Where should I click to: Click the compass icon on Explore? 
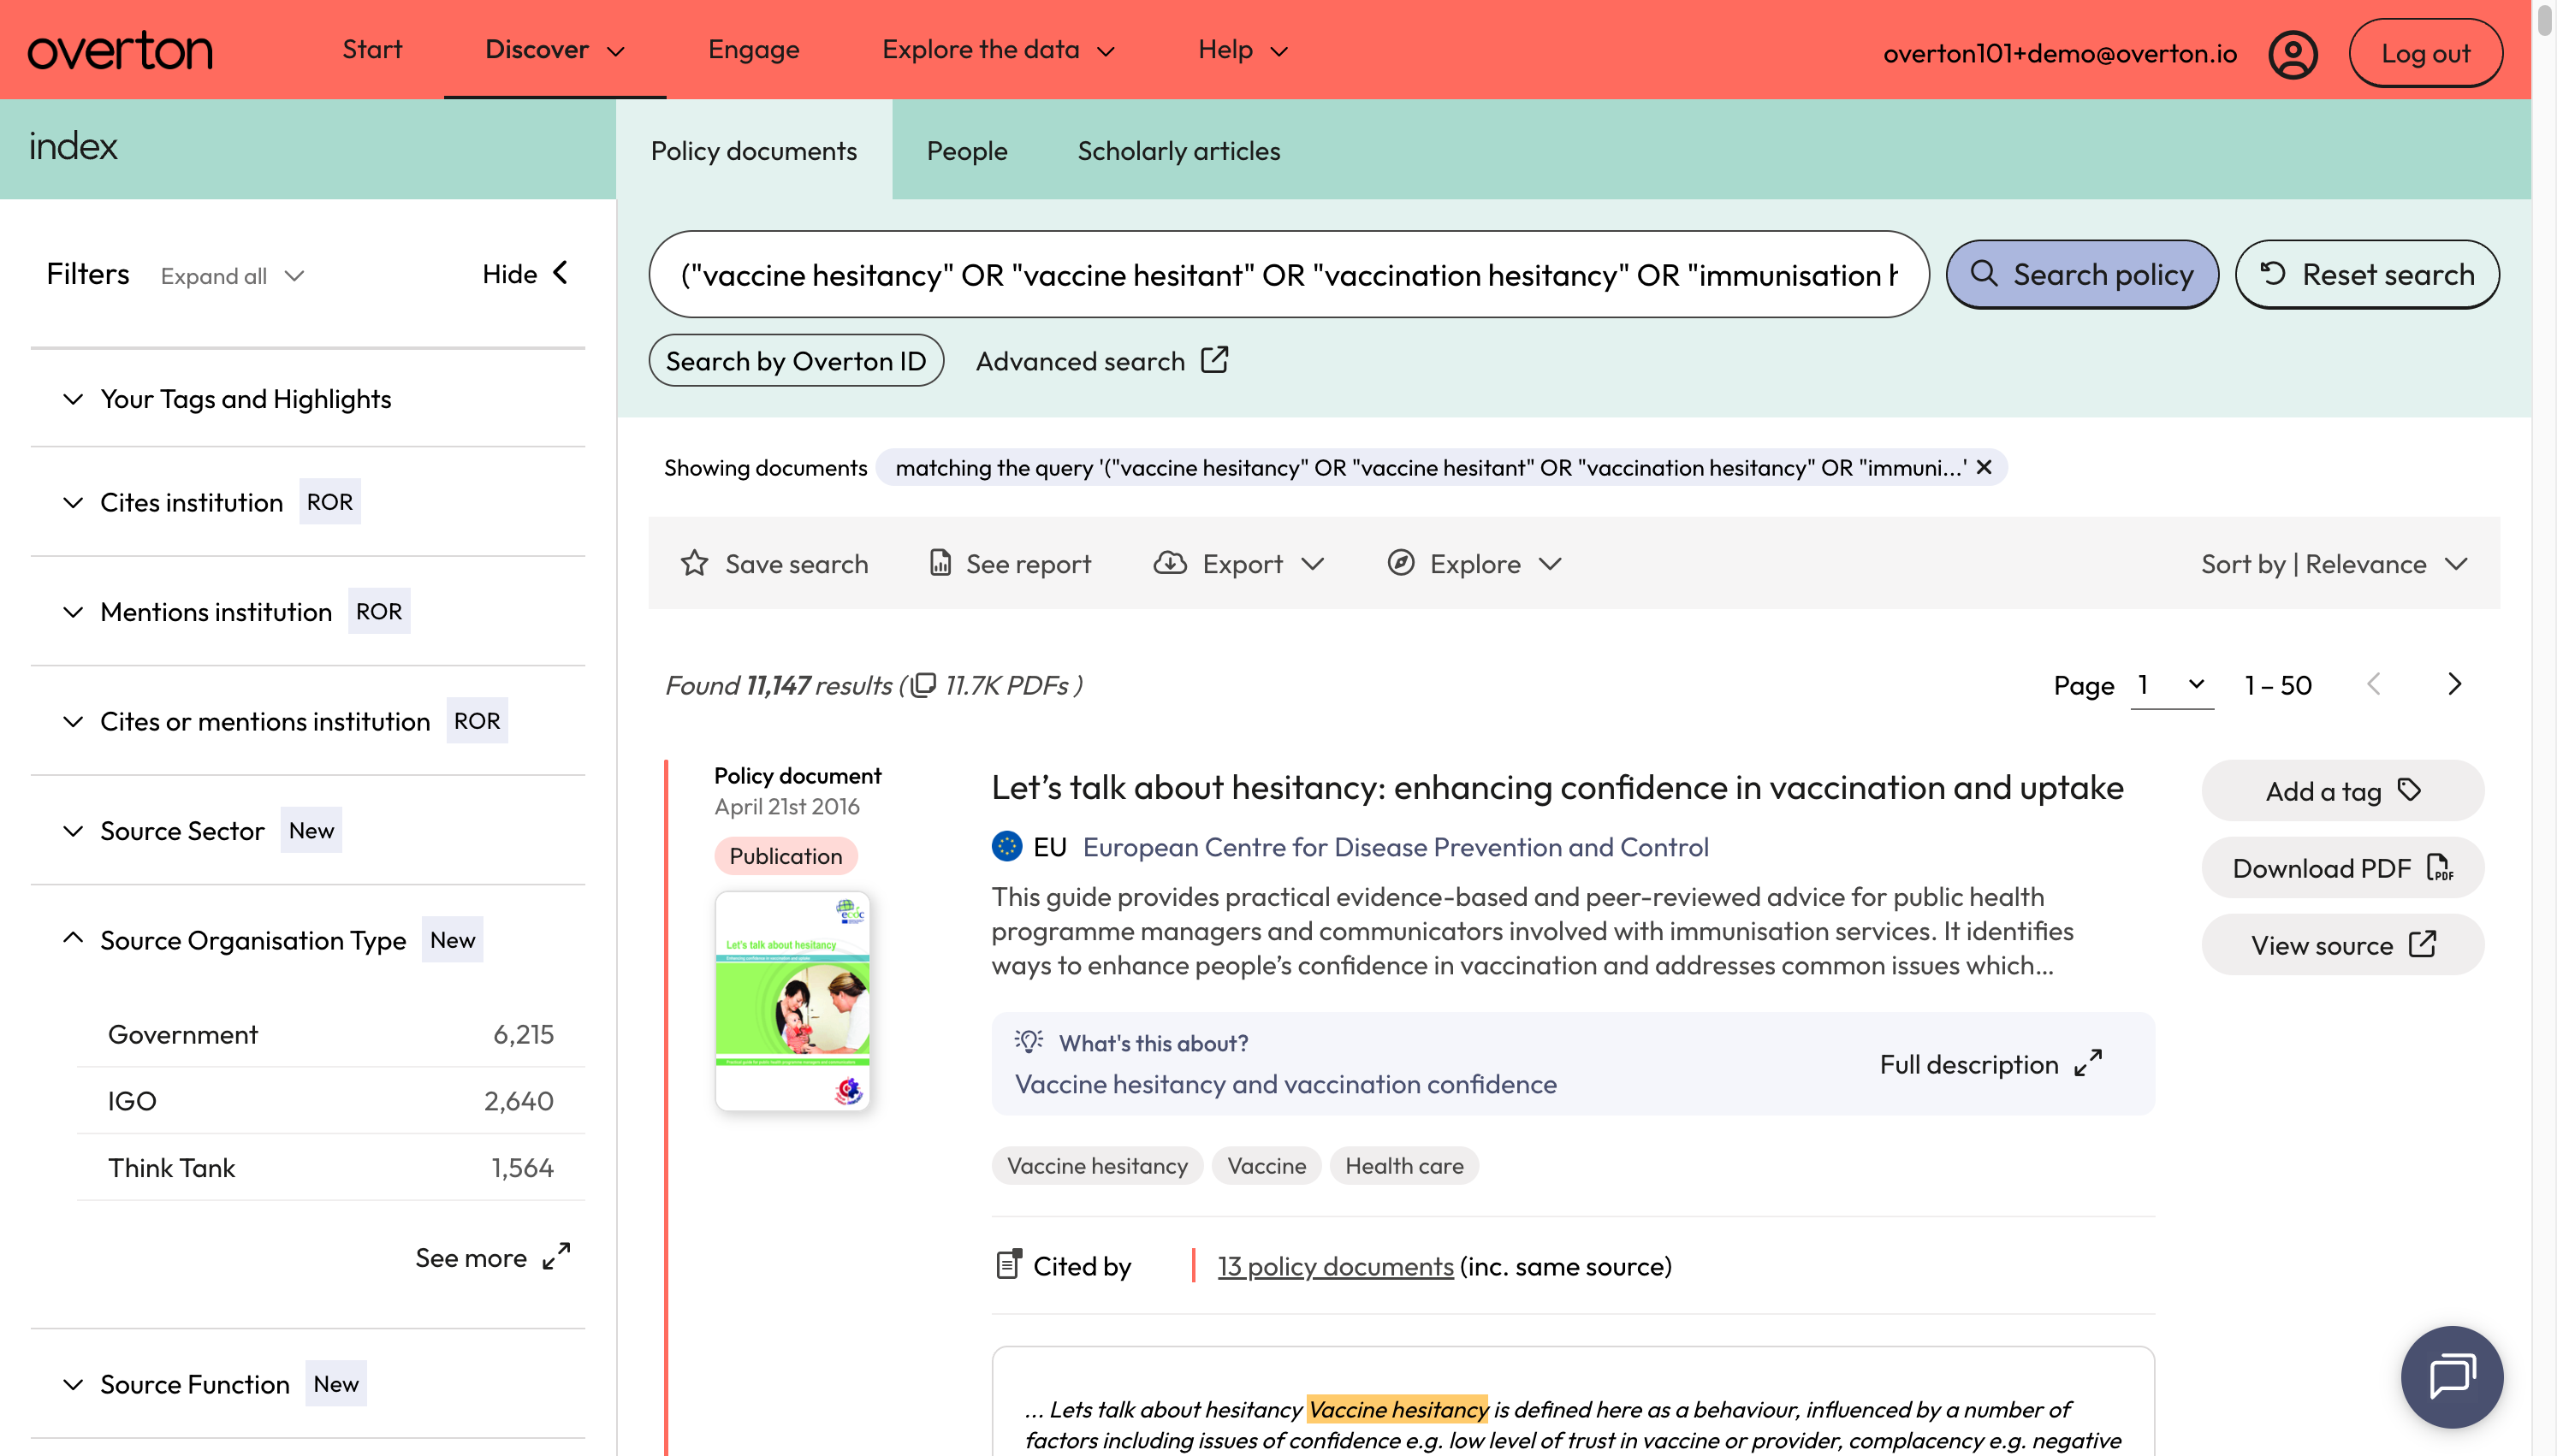tap(1400, 563)
